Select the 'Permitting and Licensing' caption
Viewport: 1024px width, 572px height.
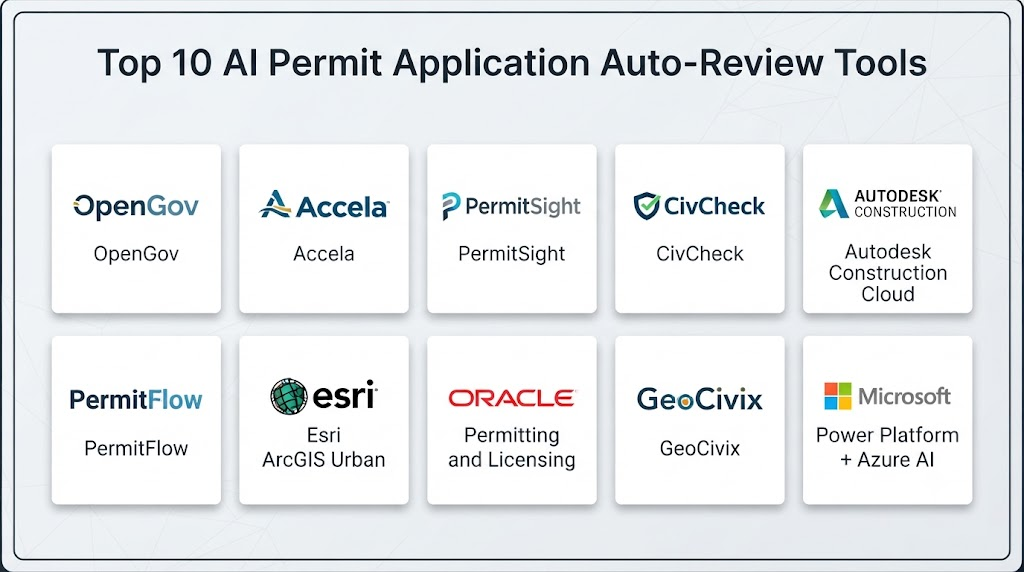point(511,447)
